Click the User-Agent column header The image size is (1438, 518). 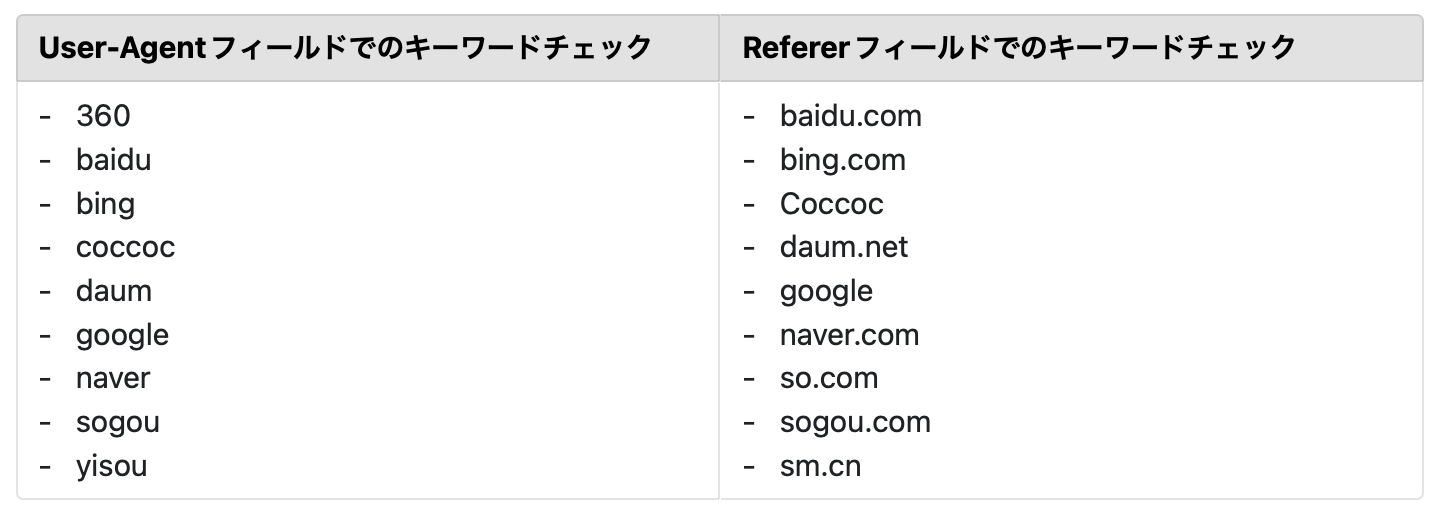(344, 48)
